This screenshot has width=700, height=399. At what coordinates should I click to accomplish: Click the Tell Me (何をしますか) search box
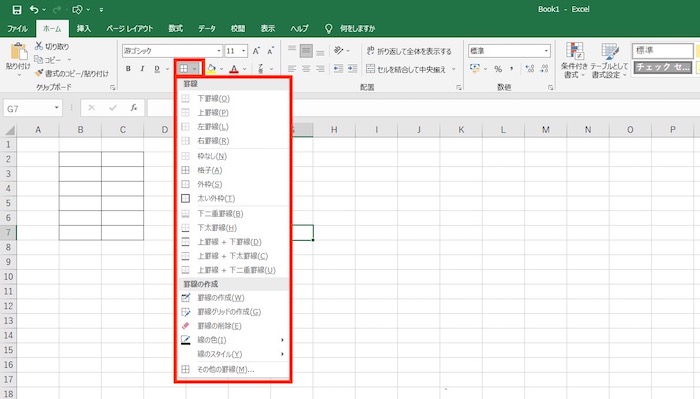[x=357, y=29]
